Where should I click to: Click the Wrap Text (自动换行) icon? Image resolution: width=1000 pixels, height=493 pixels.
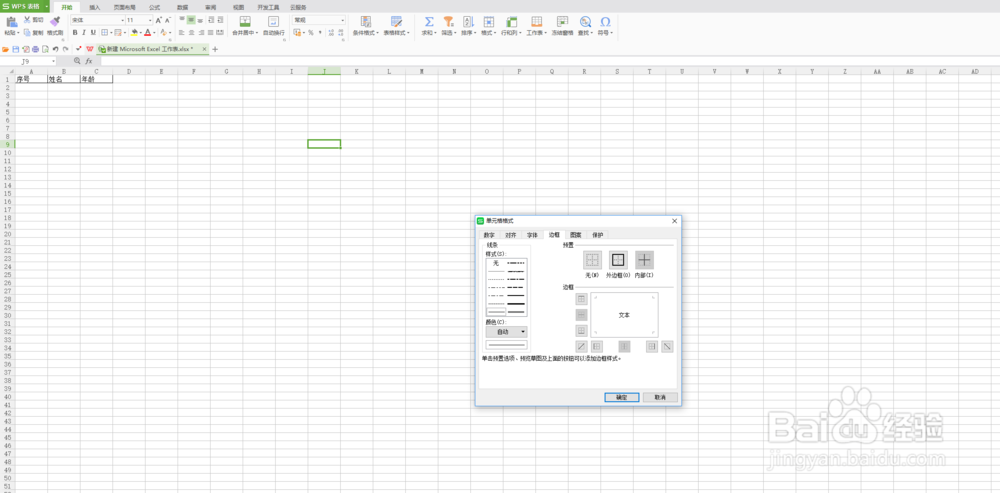(x=274, y=21)
